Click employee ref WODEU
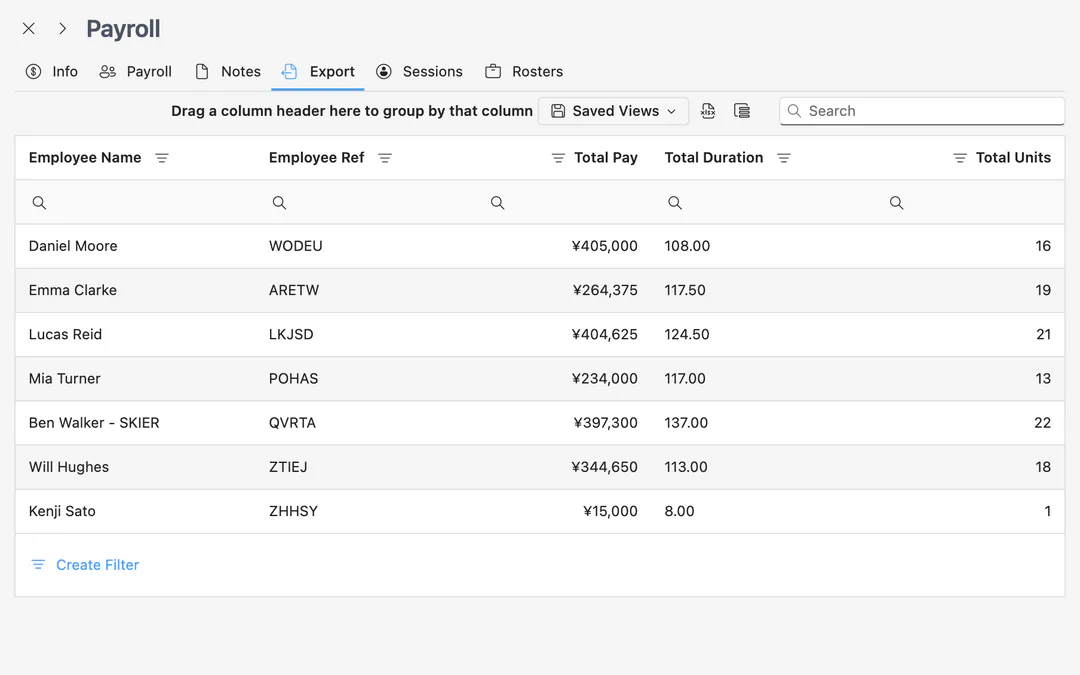The width and height of the screenshot is (1080, 675). pyautogui.click(x=295, y=246)
